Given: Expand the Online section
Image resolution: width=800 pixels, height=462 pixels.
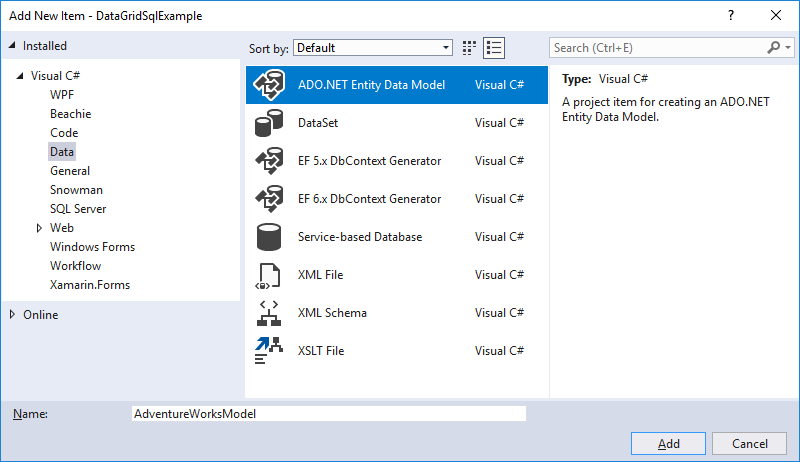Looking at the screenshot, I should coord(12,315).
